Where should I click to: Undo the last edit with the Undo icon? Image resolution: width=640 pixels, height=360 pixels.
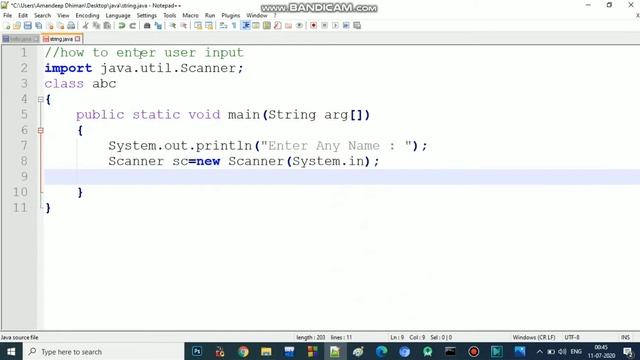(122, 26)
